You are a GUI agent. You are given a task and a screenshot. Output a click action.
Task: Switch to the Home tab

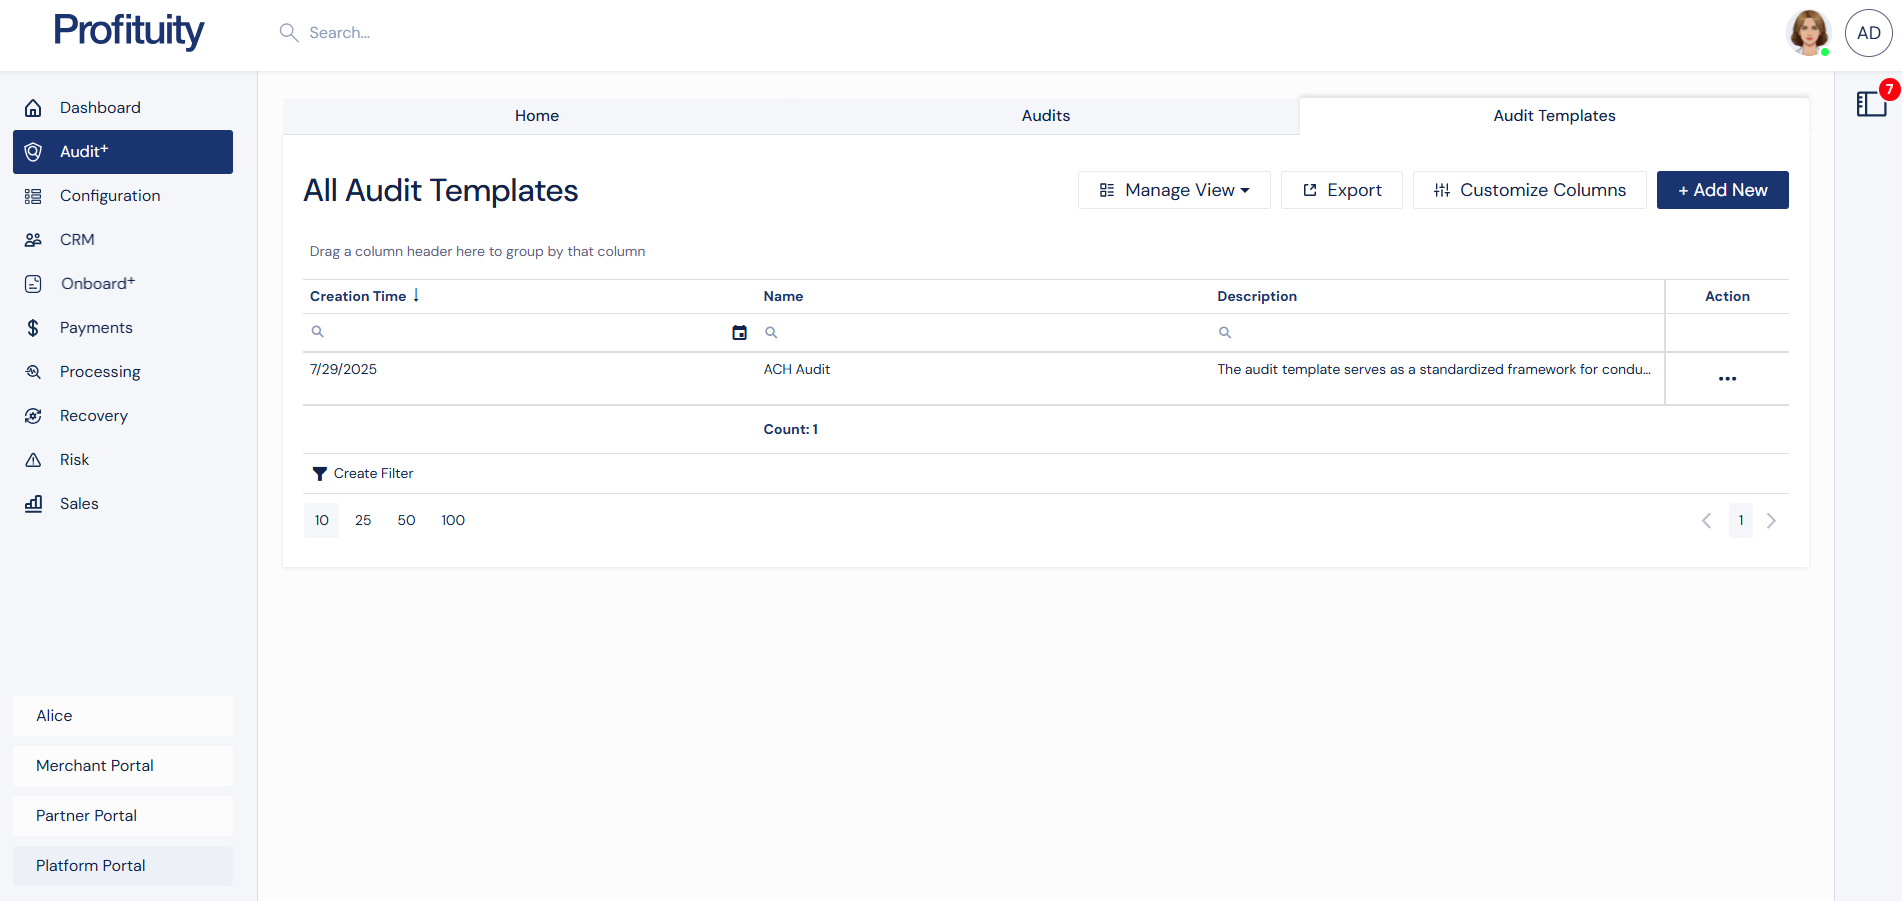[536, 115]
